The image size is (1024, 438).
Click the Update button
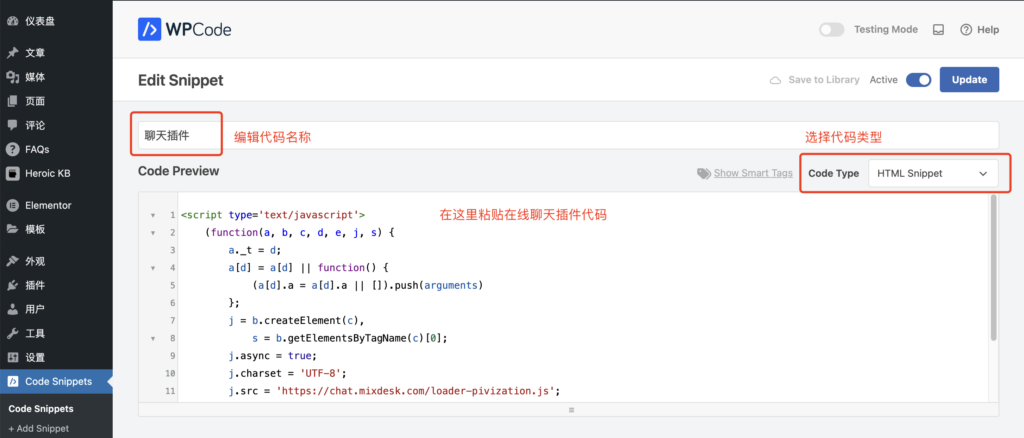click(x=969, y=80)
